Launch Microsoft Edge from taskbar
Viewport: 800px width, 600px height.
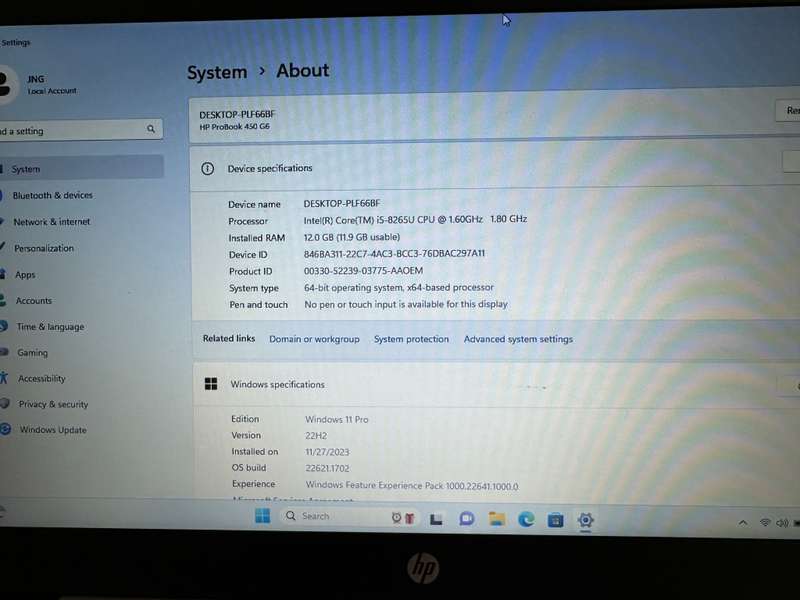point(526,519)
